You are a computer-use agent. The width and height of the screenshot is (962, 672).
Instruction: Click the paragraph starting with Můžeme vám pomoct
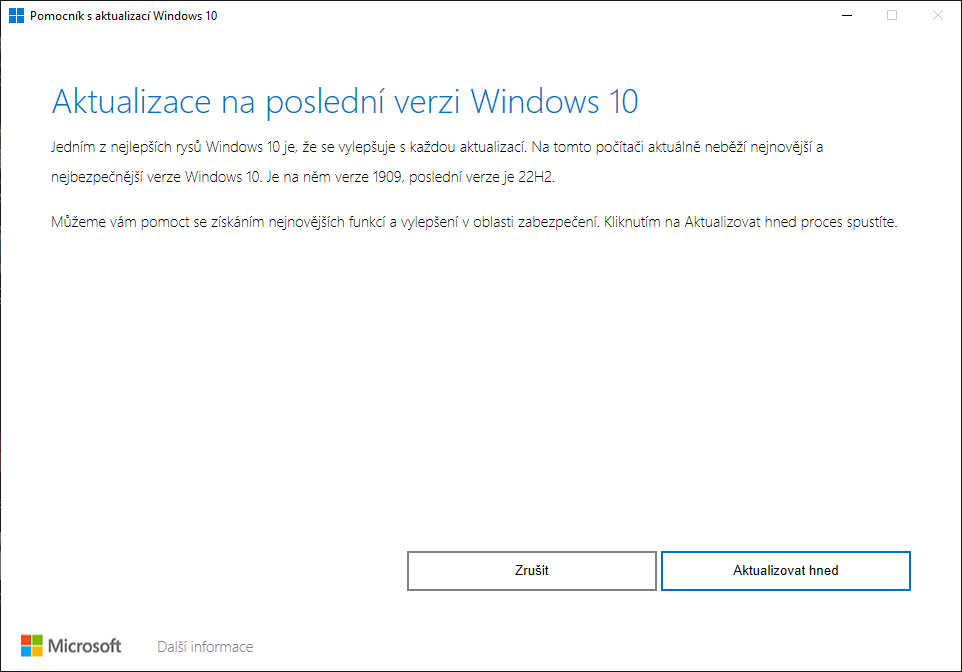pos(474,222)
